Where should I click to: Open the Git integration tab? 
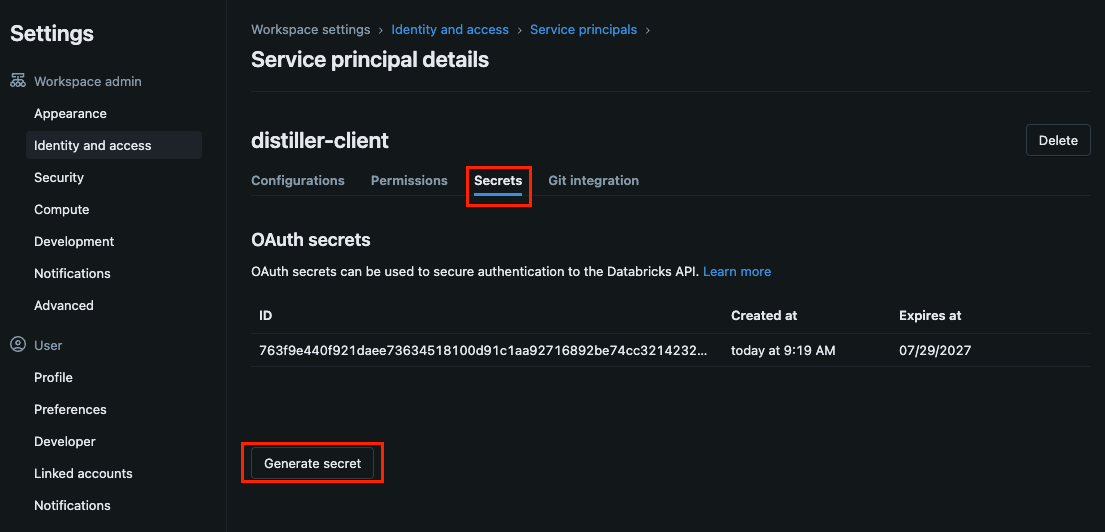pos(593,181)
